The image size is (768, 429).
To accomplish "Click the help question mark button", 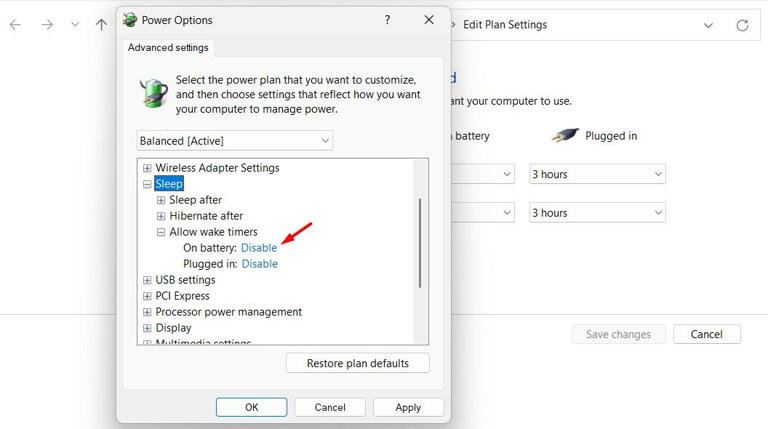I will pyautogui.click(x=387, y=20).
